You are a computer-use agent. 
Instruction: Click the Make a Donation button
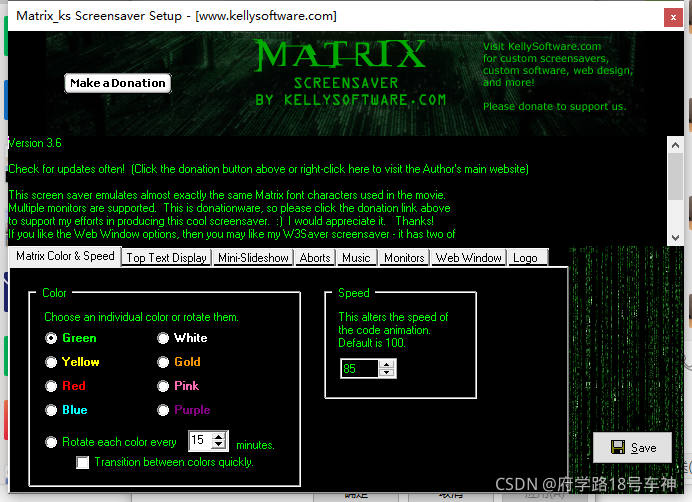point(118,83)
